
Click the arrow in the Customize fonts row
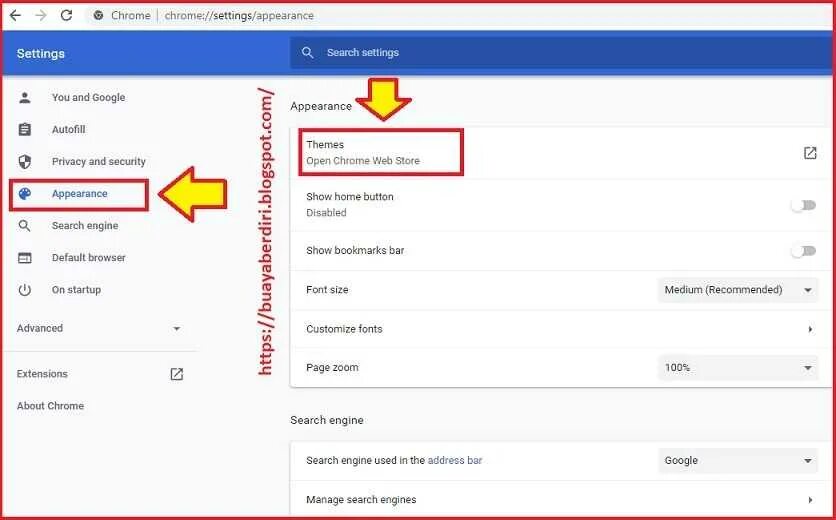pyautogui.click(x=810, y=329)
